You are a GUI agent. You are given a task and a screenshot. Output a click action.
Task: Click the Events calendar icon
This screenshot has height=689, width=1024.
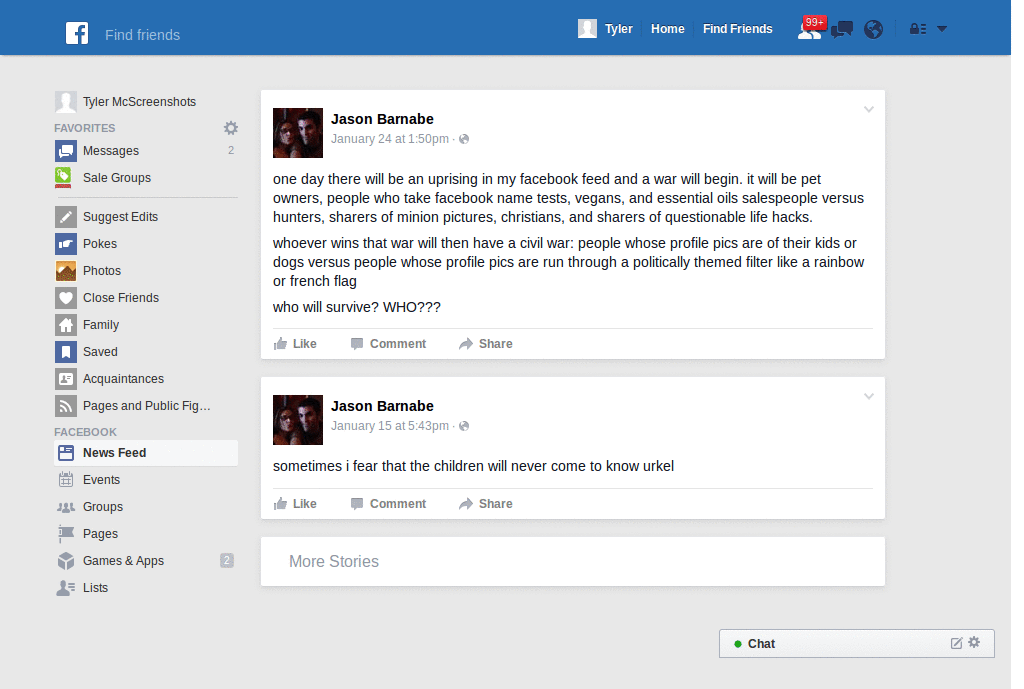click(x=66, y=479)
